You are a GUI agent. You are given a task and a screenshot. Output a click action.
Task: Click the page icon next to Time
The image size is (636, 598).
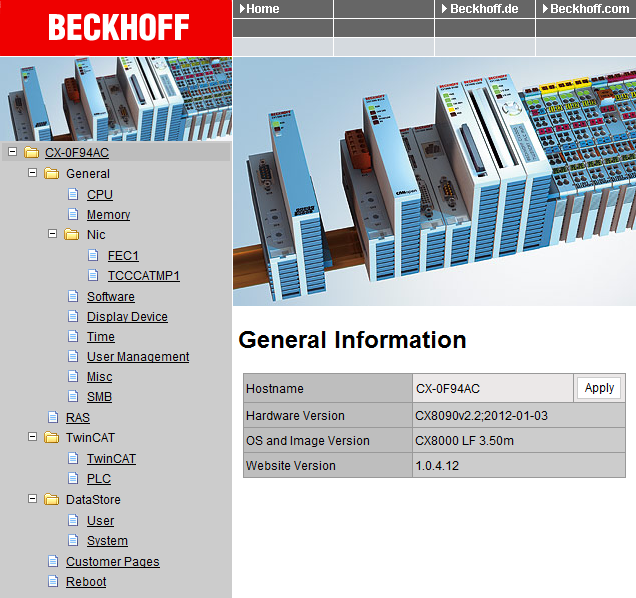73,336
